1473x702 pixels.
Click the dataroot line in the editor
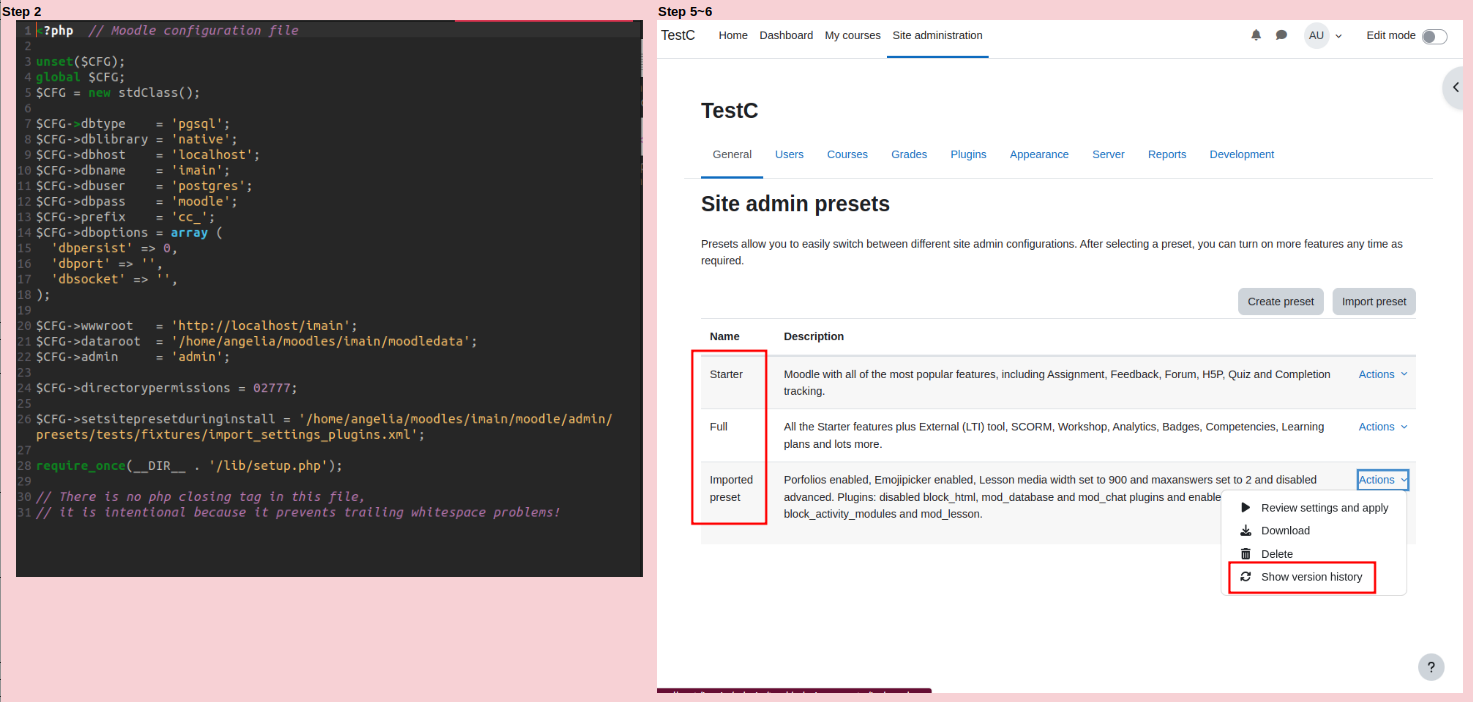(257, 341)
